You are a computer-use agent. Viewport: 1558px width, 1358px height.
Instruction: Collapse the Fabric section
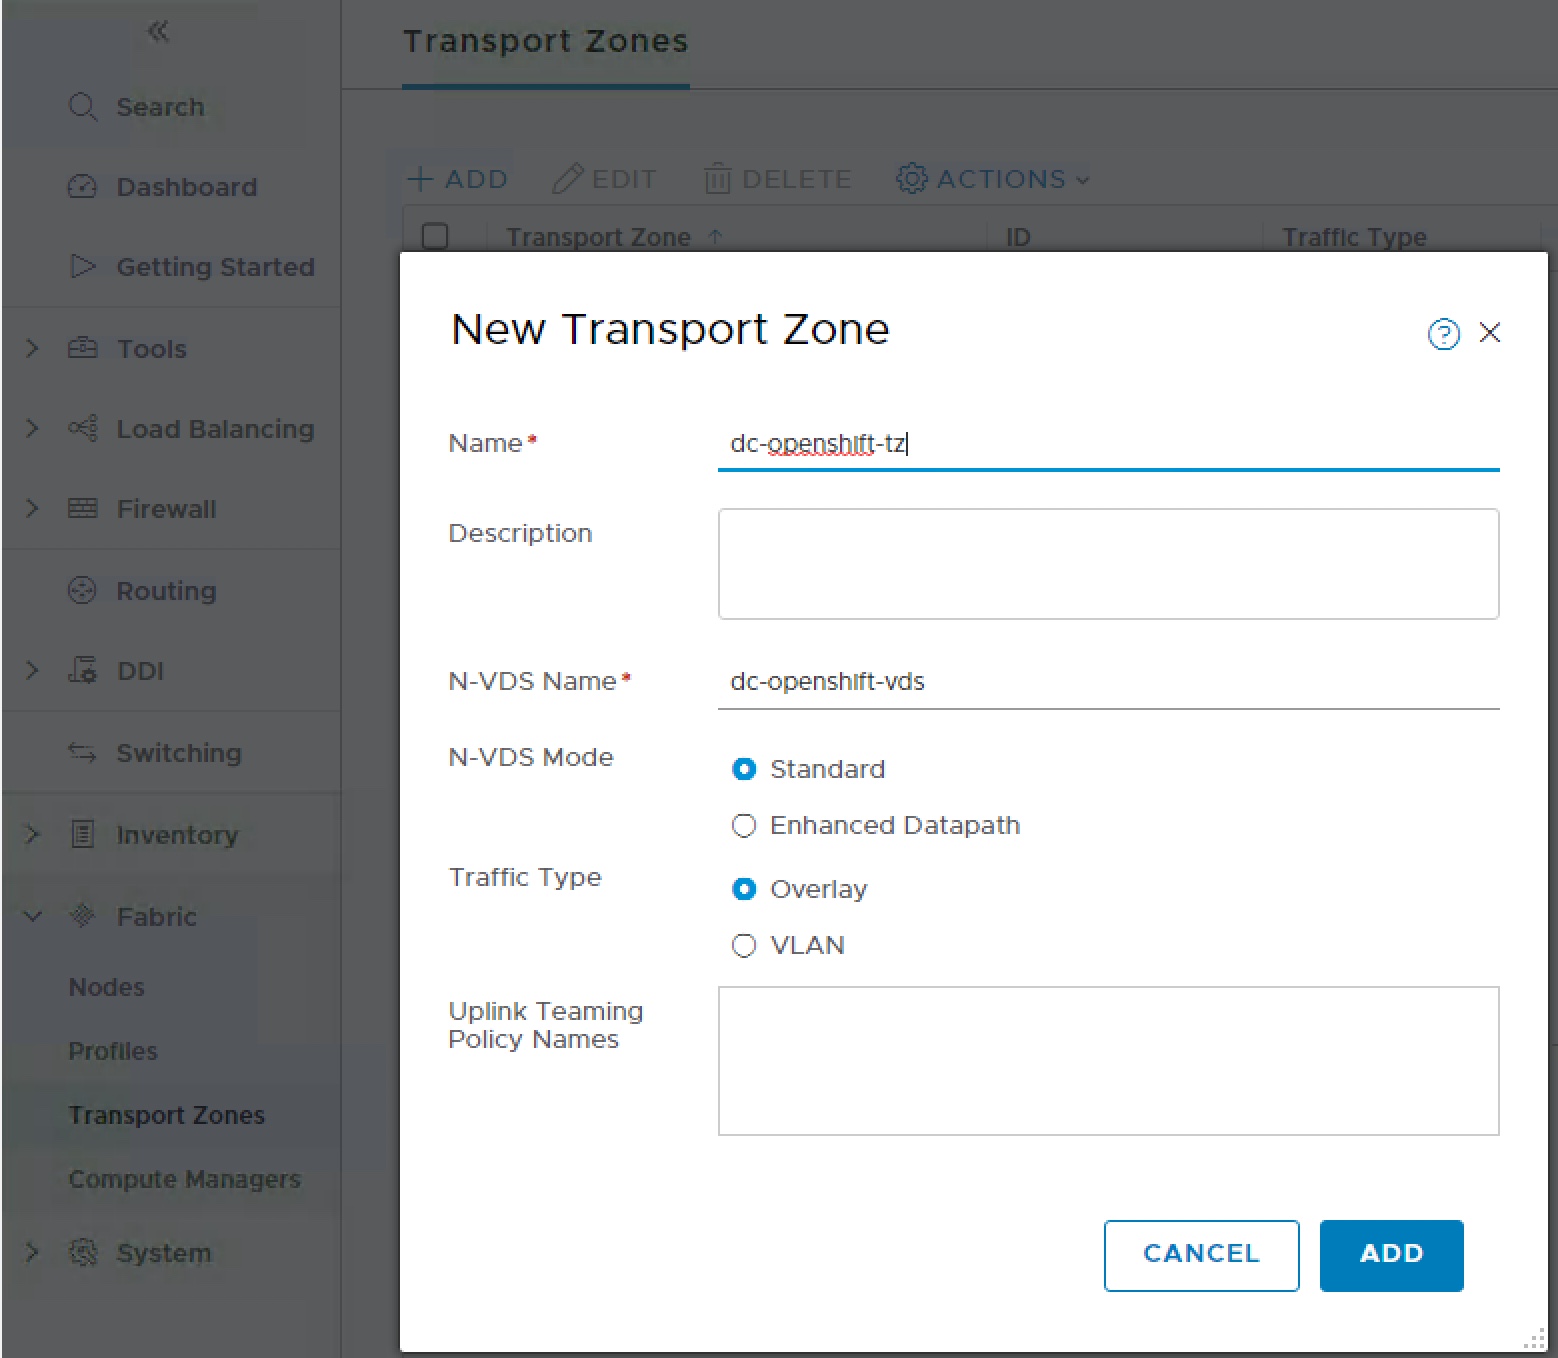pos(31,916)
